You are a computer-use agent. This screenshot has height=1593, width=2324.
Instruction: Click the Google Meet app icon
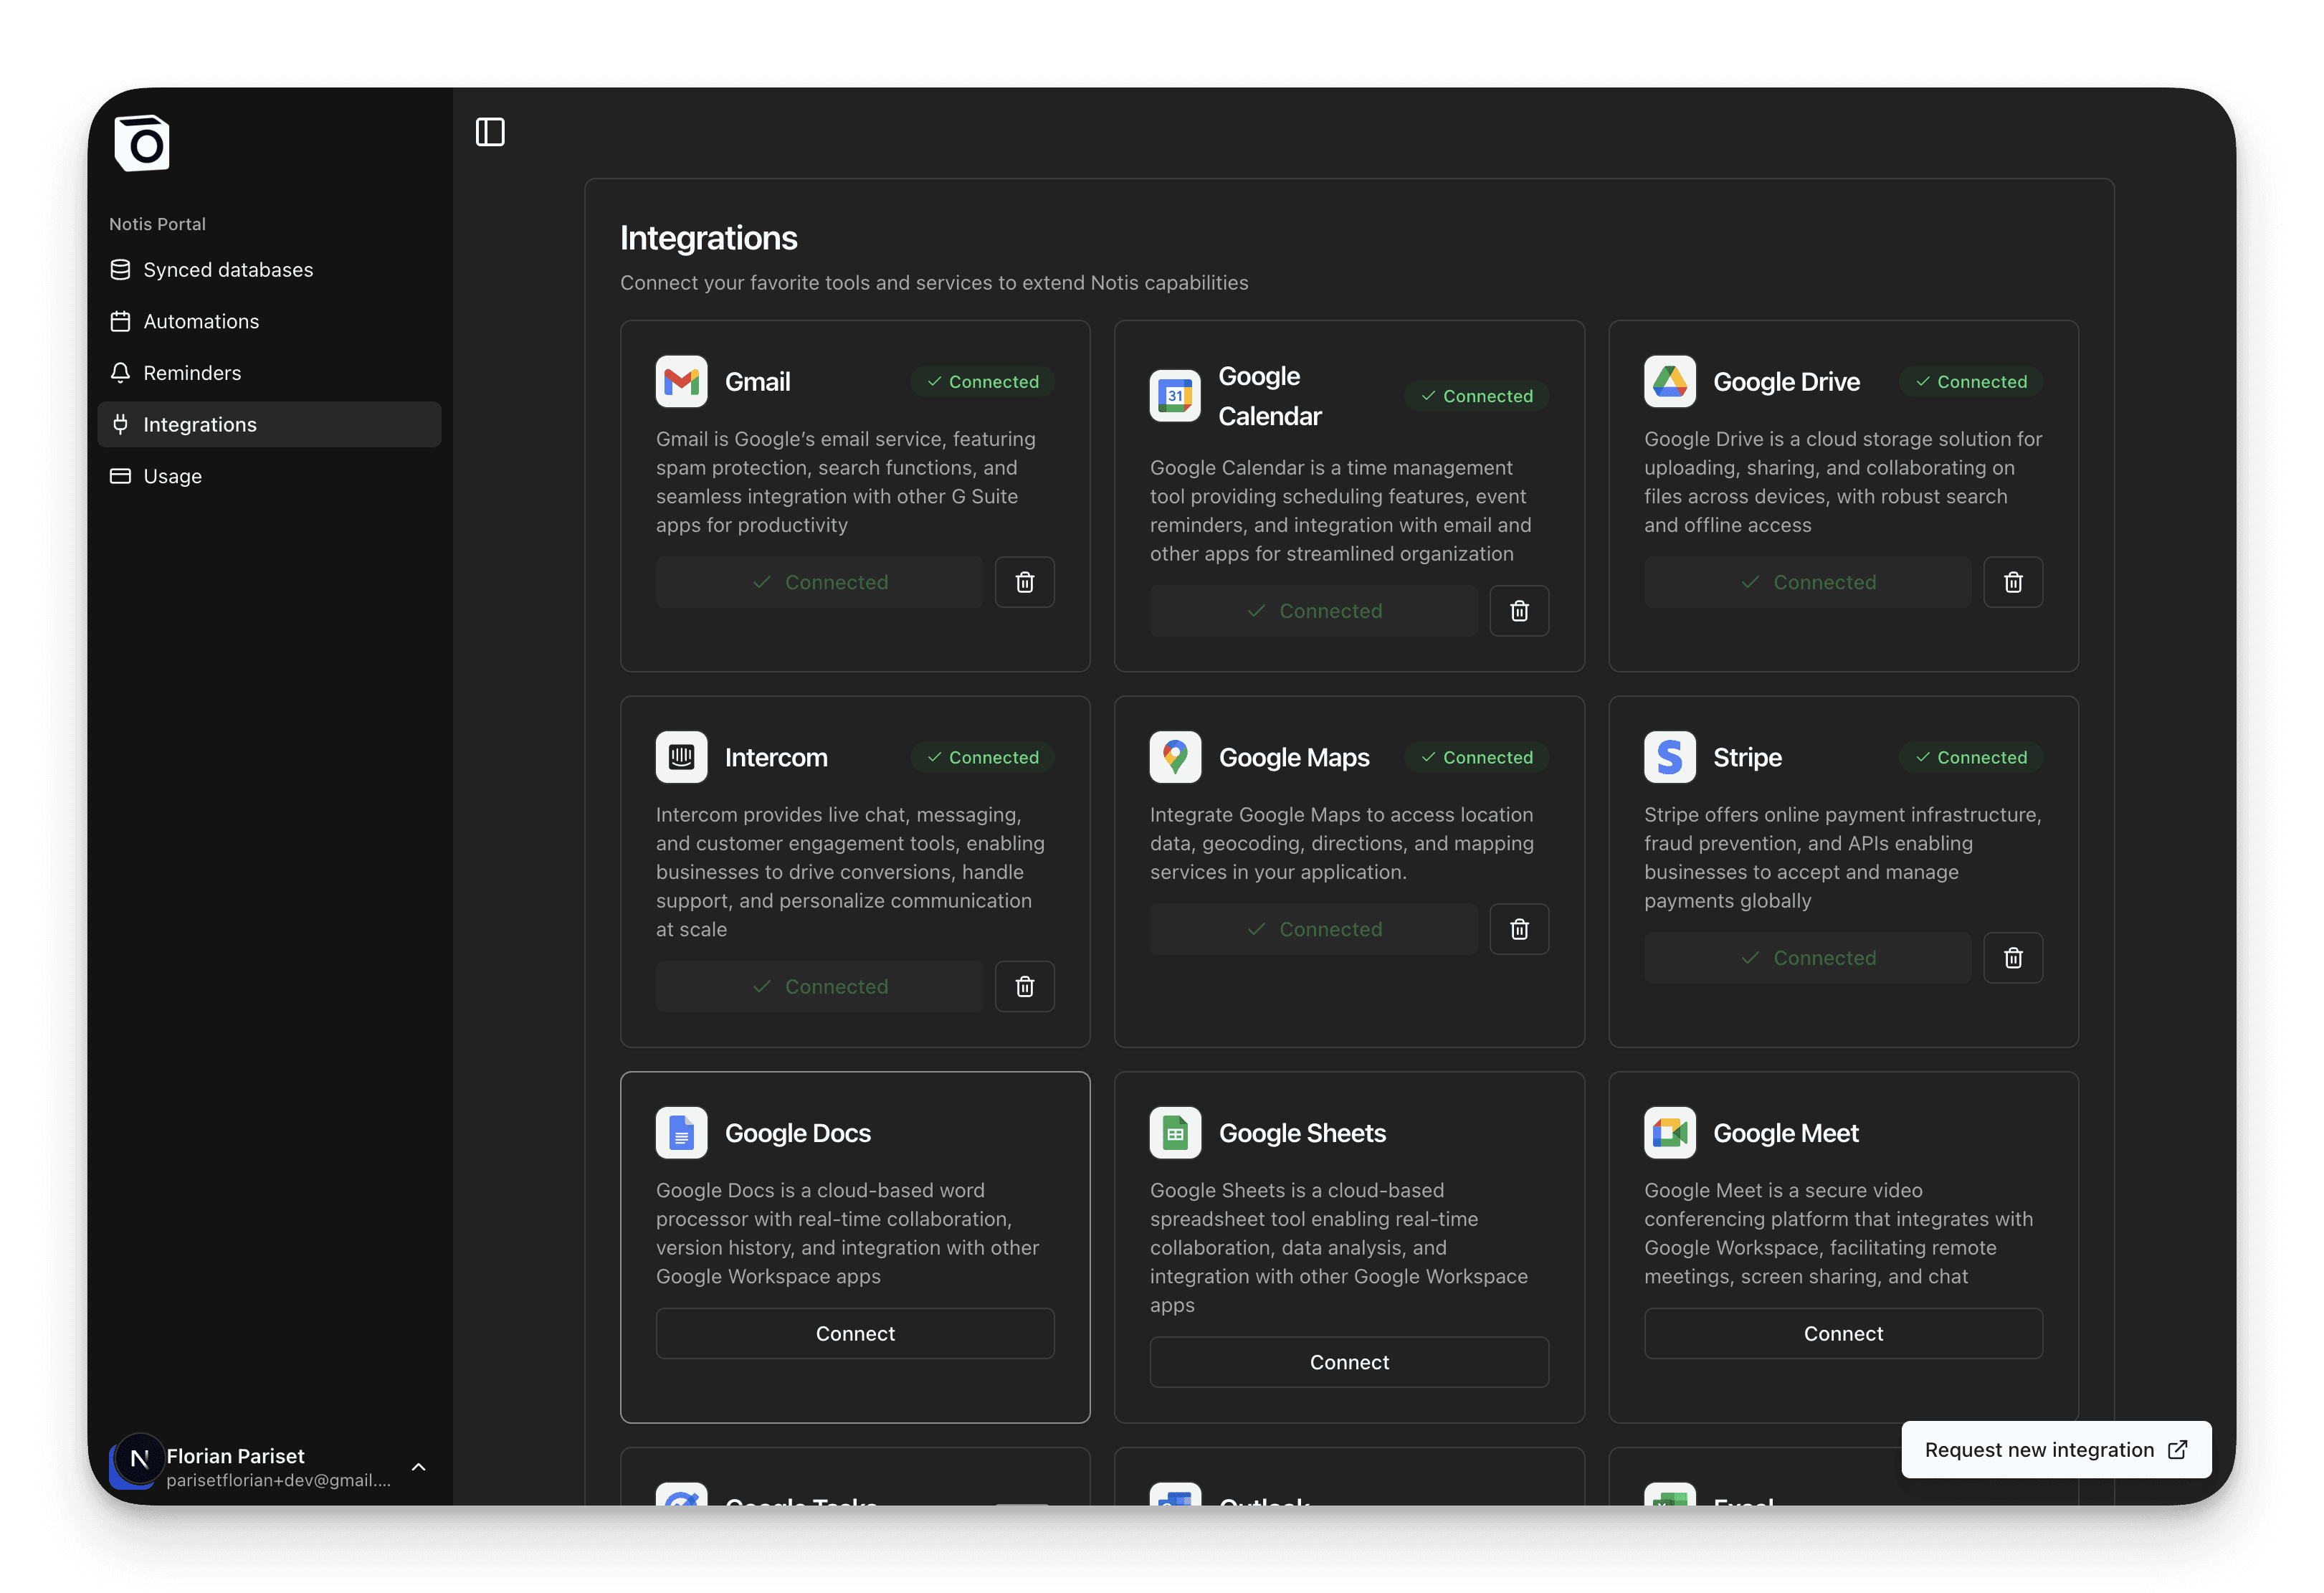click(x=1669, y=1133)
